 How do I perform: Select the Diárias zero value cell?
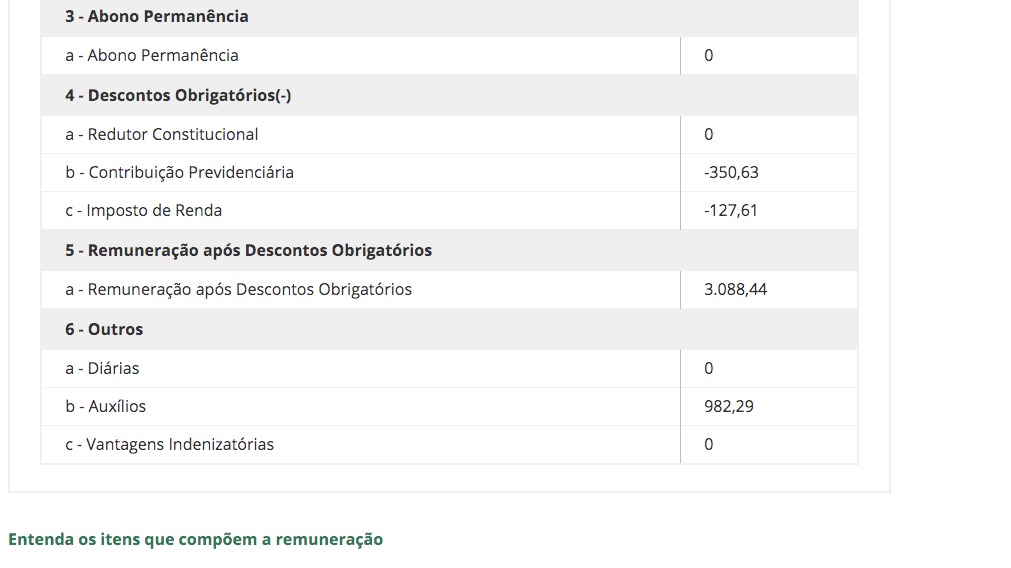769,368
